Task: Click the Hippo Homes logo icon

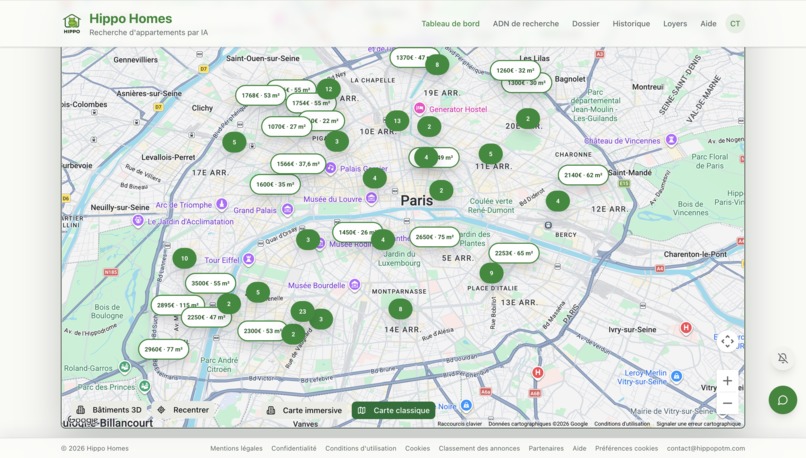Action: [x=72, y=24]
